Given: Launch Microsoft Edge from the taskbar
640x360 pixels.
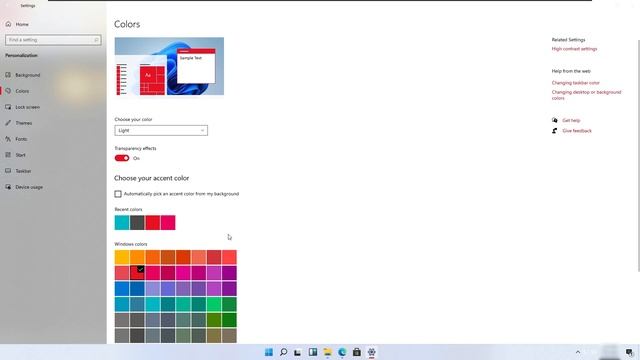Looking at the screenshot, I should pyautogui.click(x=342, y=352).
